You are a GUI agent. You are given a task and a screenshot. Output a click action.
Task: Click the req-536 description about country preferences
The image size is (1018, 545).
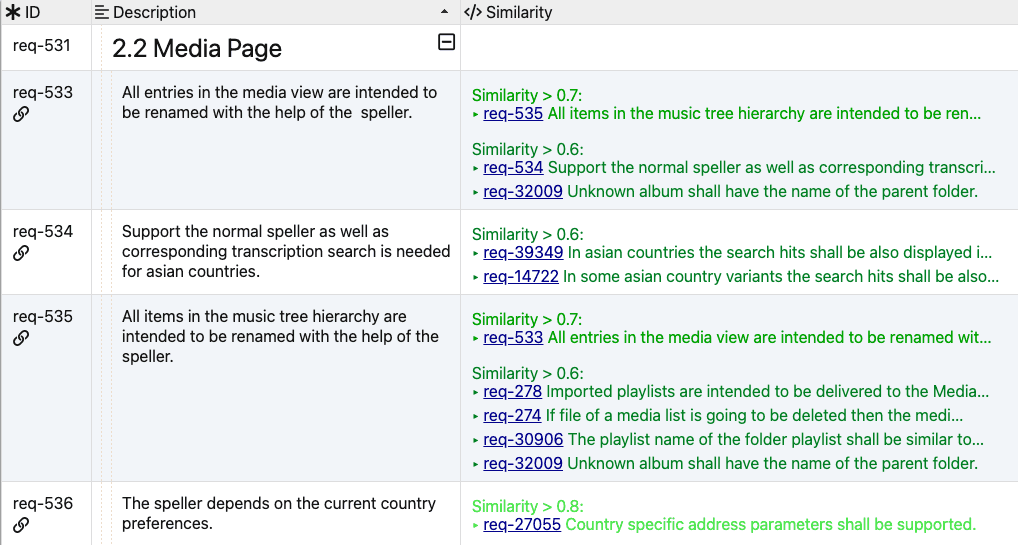coord(279,513)
